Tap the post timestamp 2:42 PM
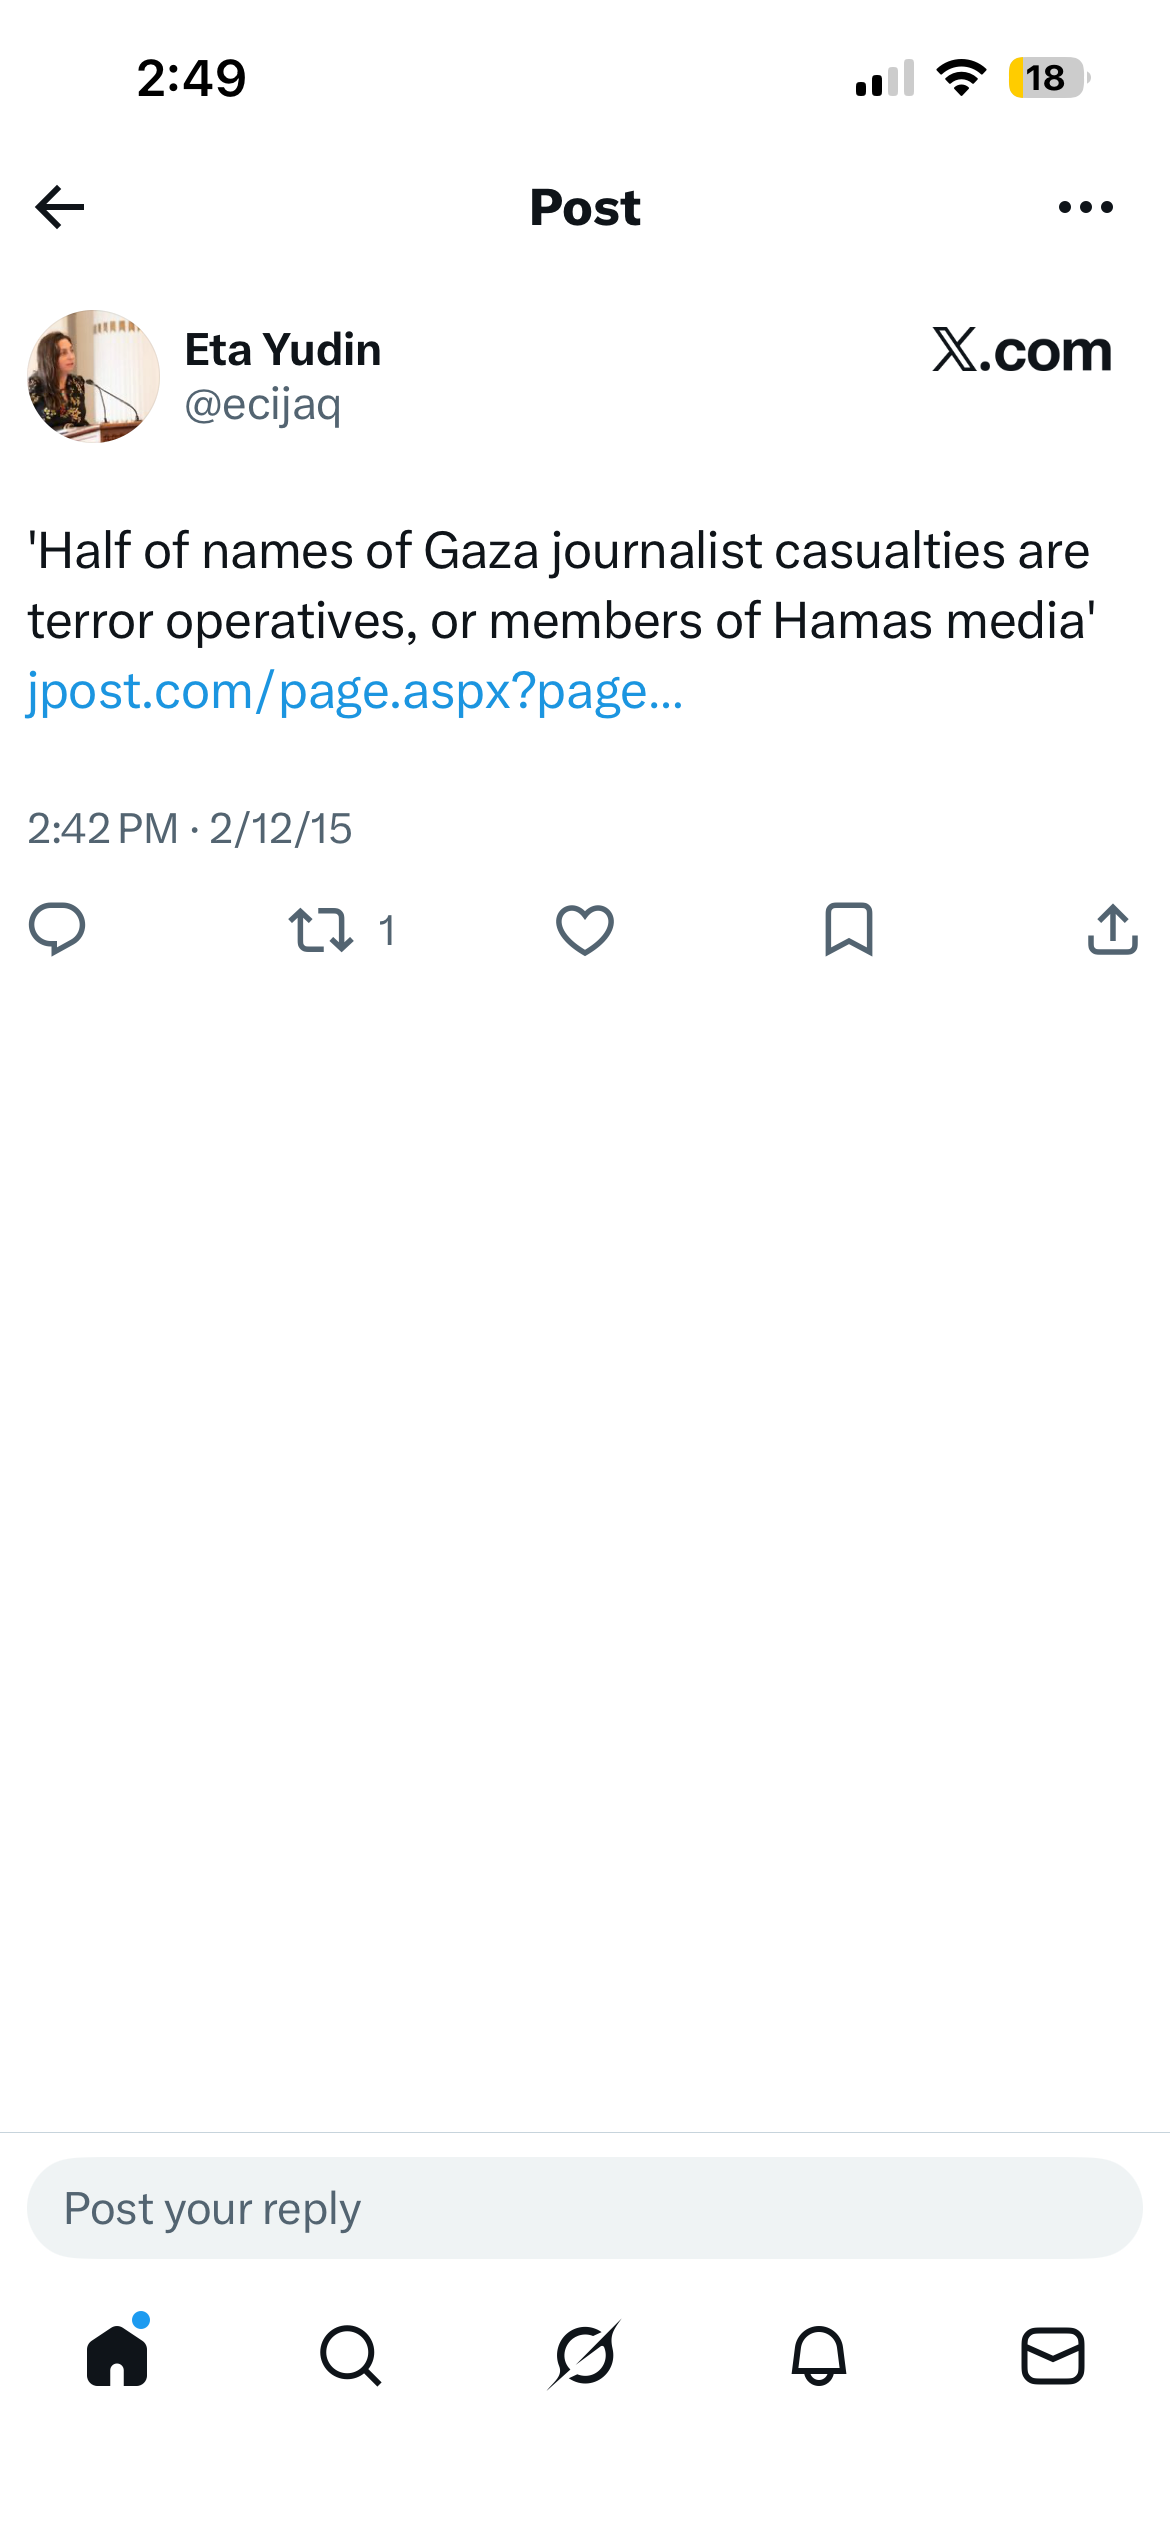Viewport: 1170px width, 2532px height. coord(103,829)
